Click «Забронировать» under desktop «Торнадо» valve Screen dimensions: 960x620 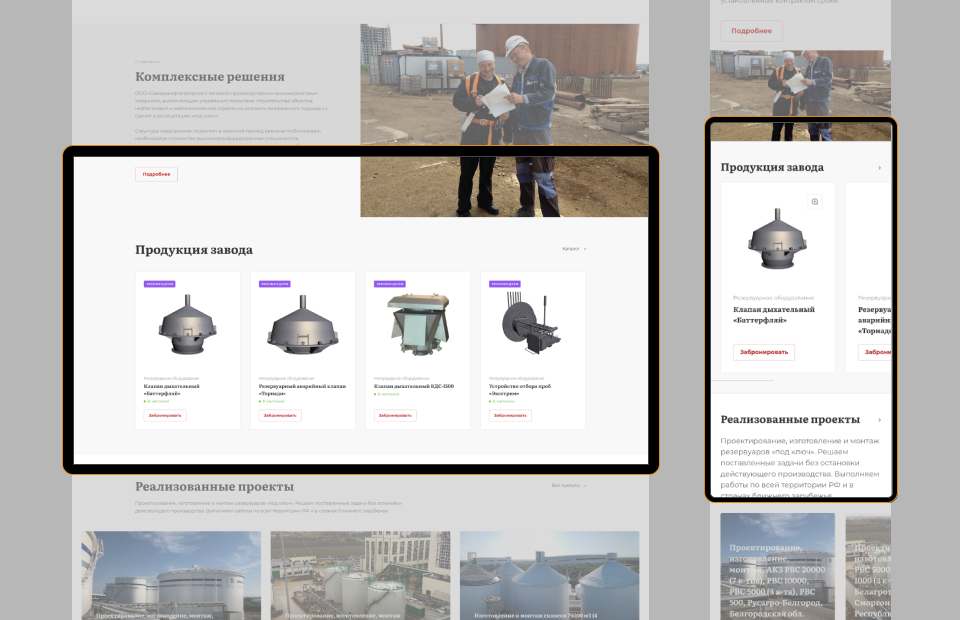coord(280,415)
